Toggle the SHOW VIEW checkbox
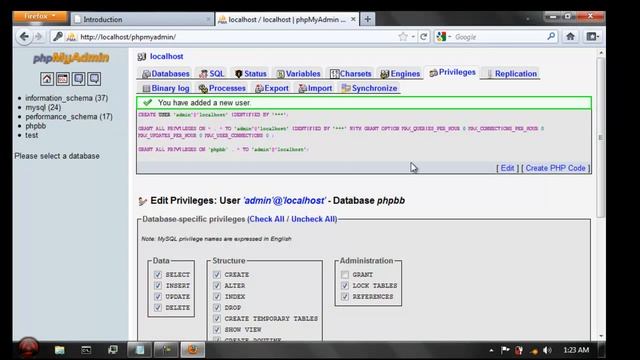 [217, 330]
